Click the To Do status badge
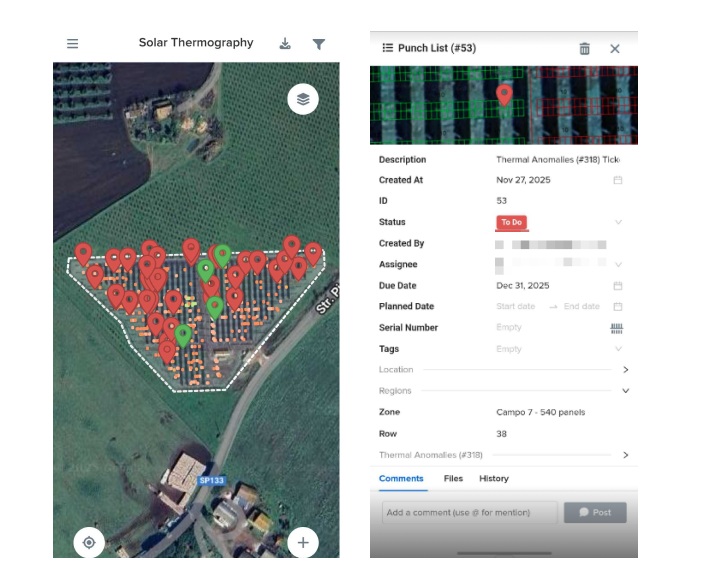The image size is (709, 586). click(x=511, y=222)
